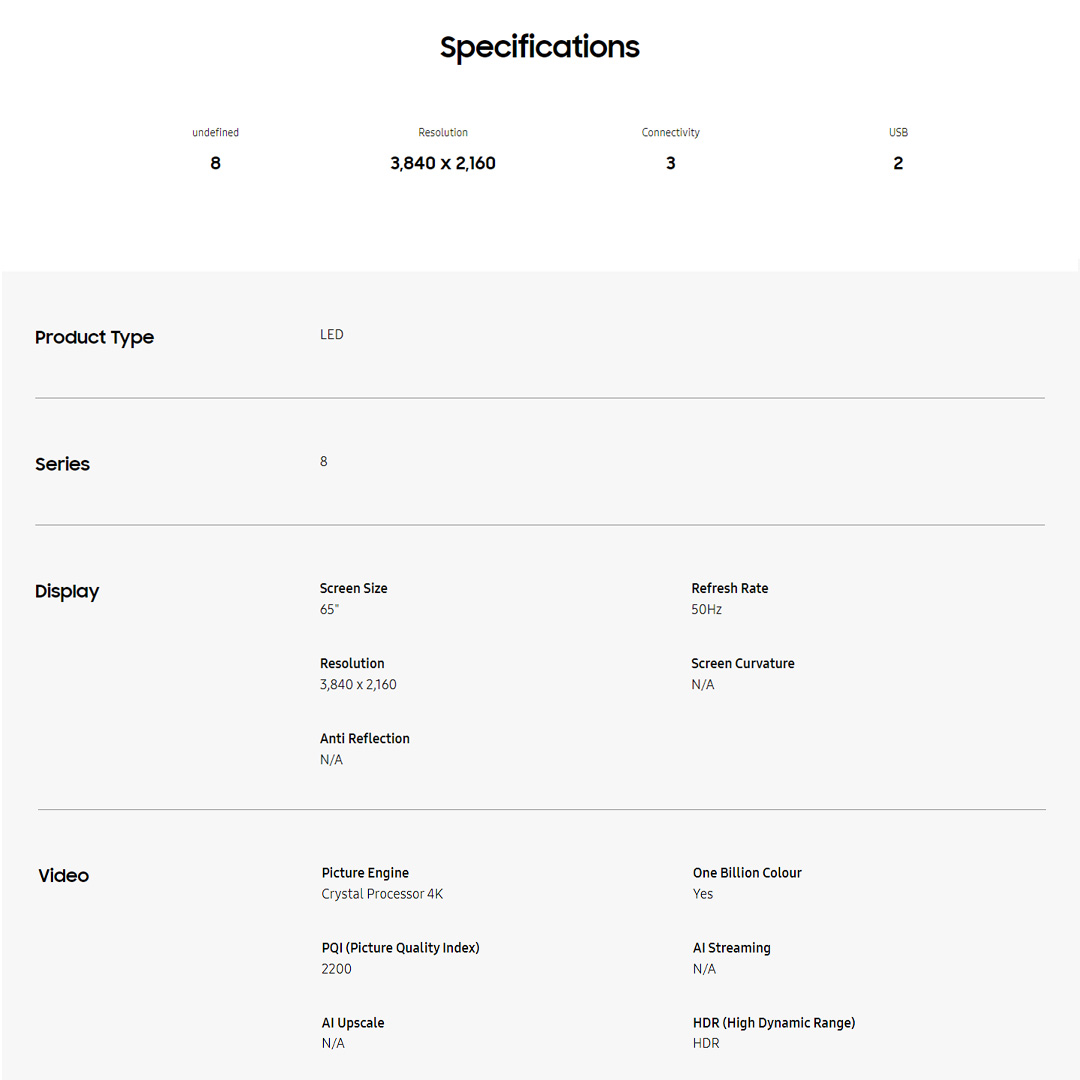Click the Display section heading
The height and width of the screenshot is (1080, 1080).
(x=67, y=591)
